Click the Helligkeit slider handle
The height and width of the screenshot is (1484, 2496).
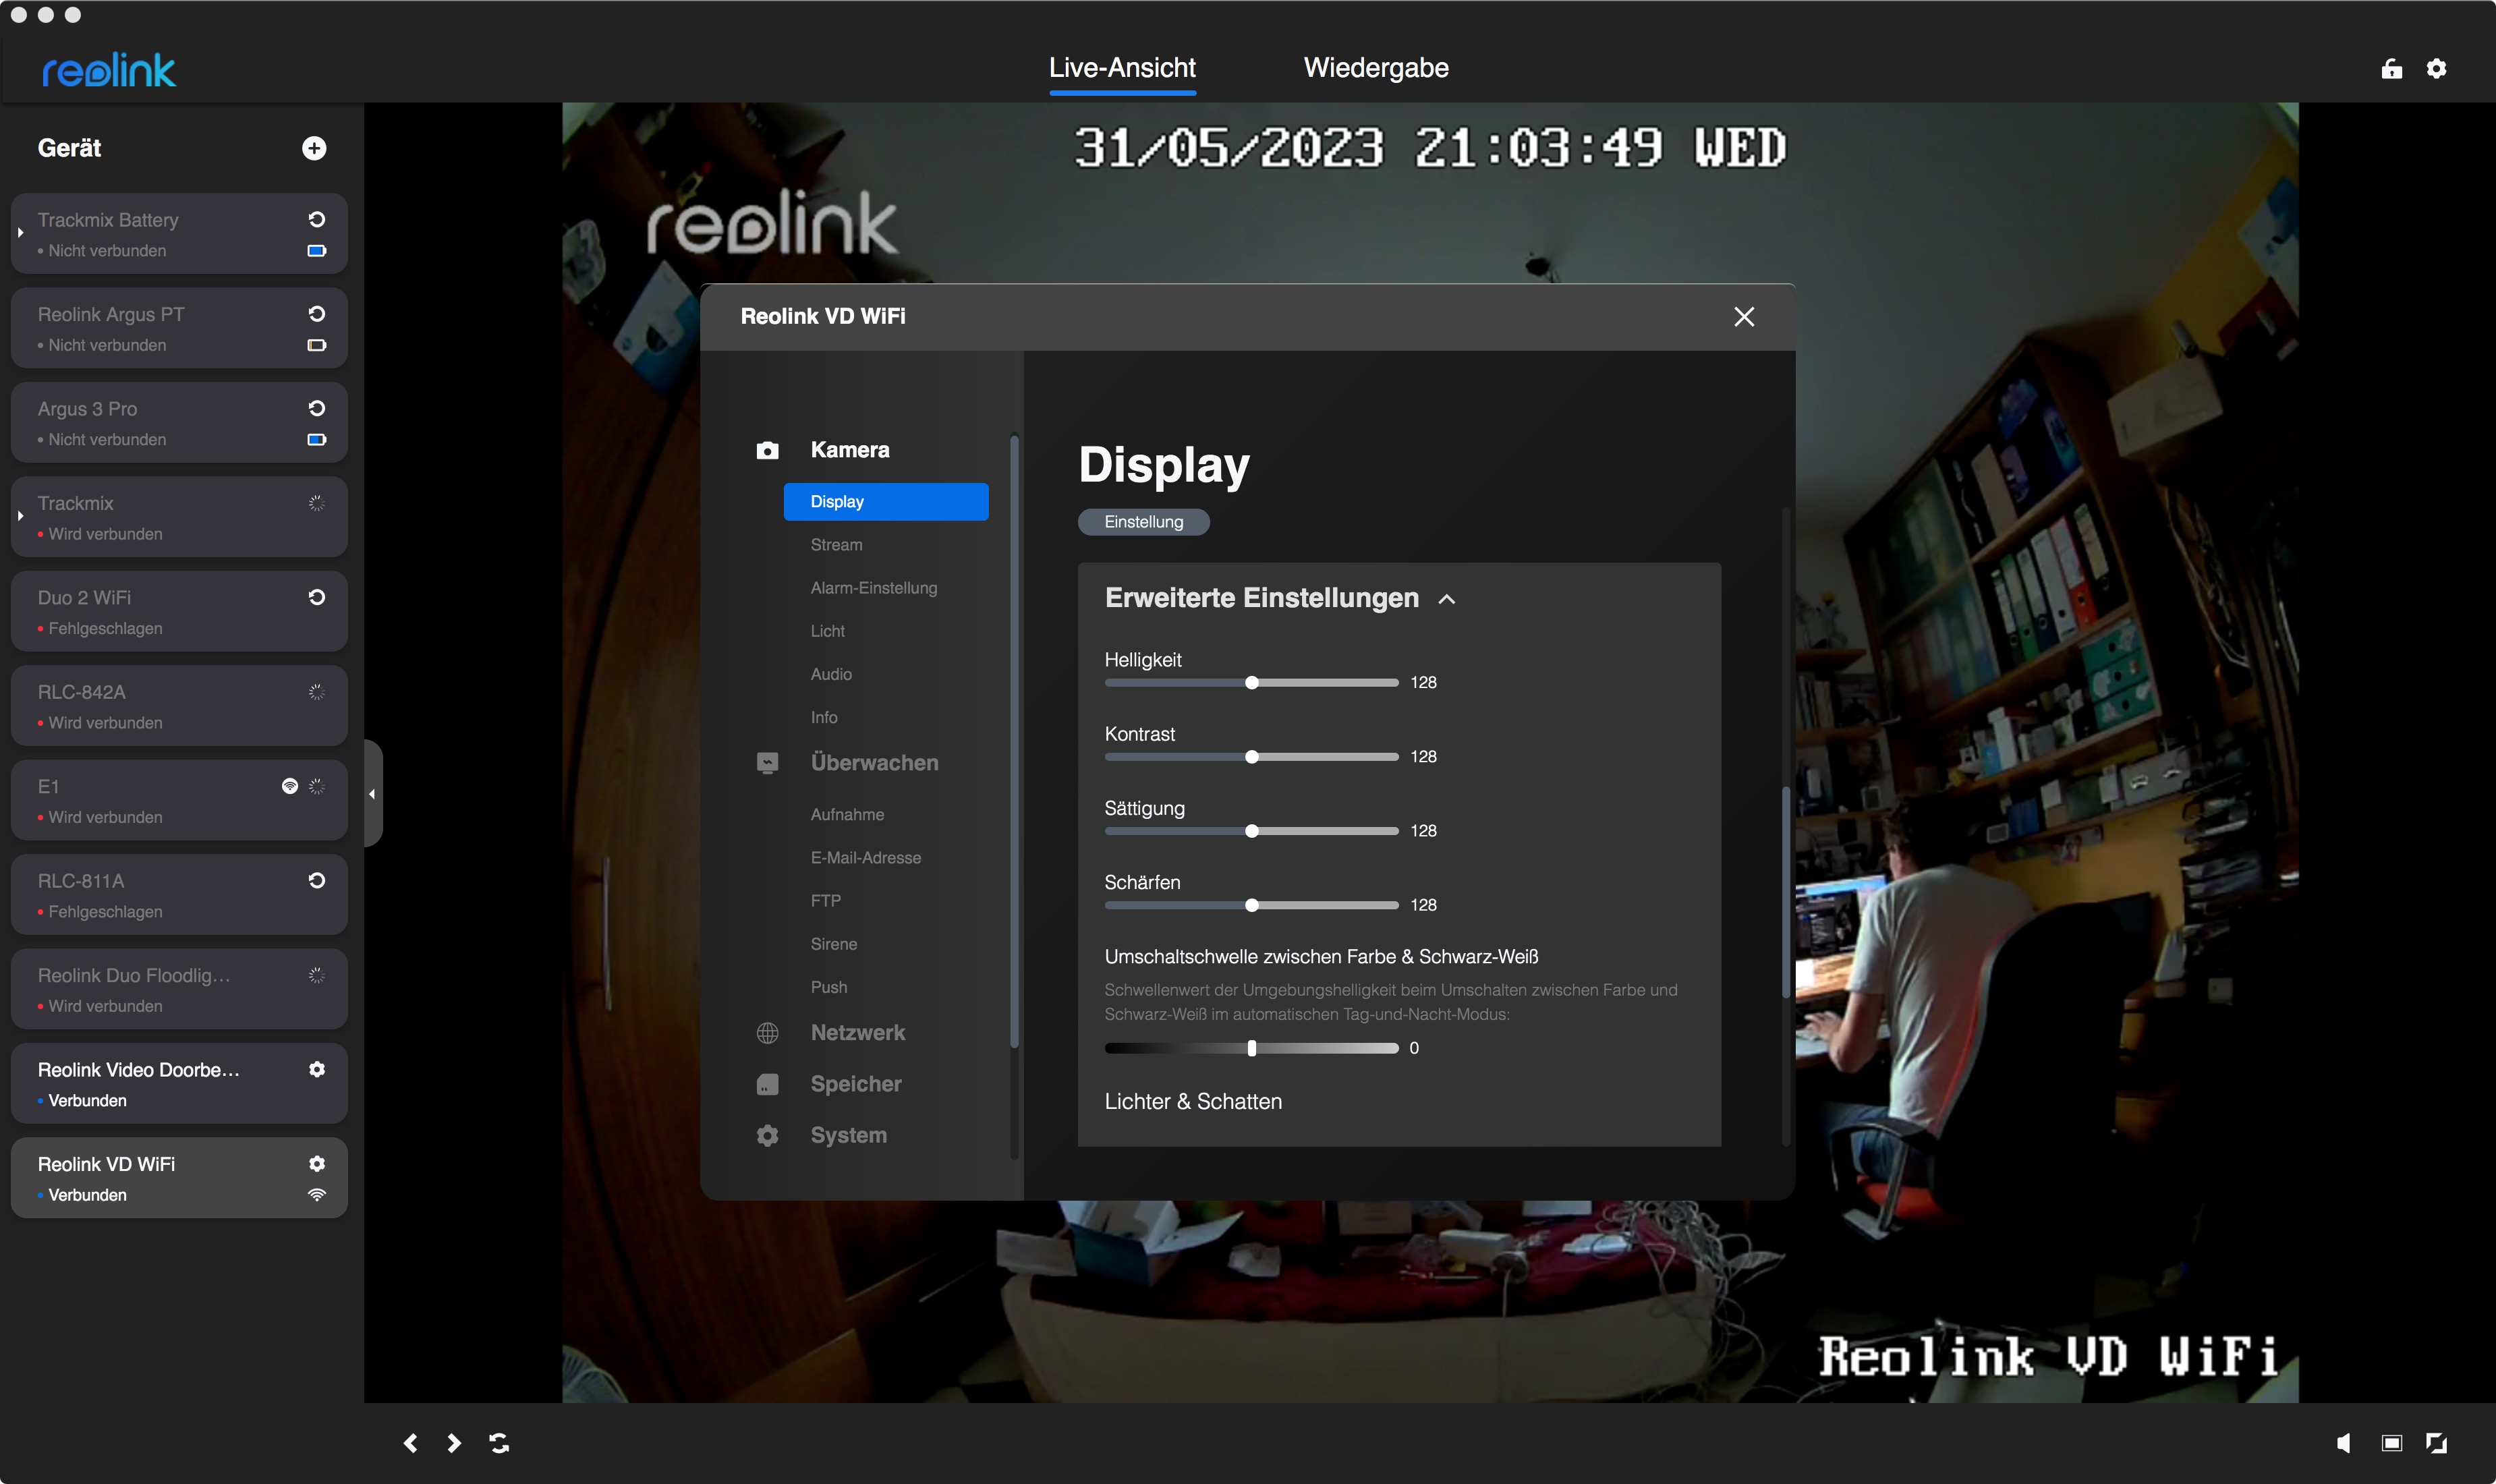pyautogui.click(x=1251, y=682)
